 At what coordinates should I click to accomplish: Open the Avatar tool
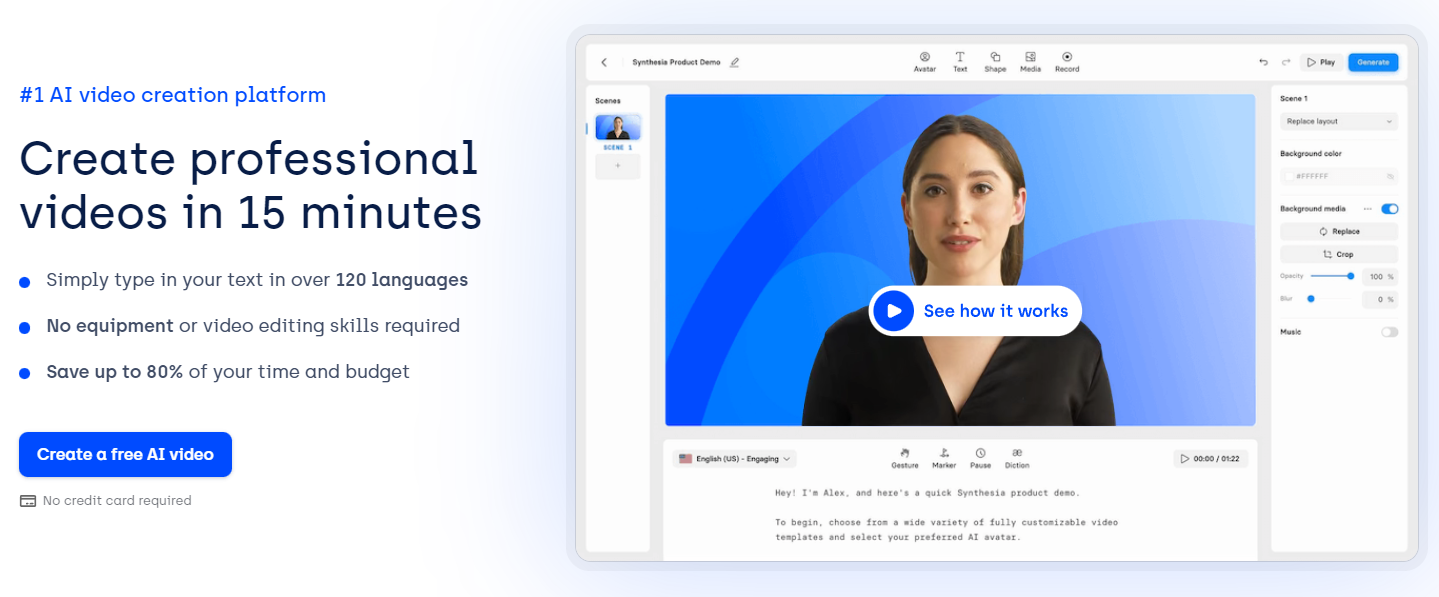(x=925, y=62)
